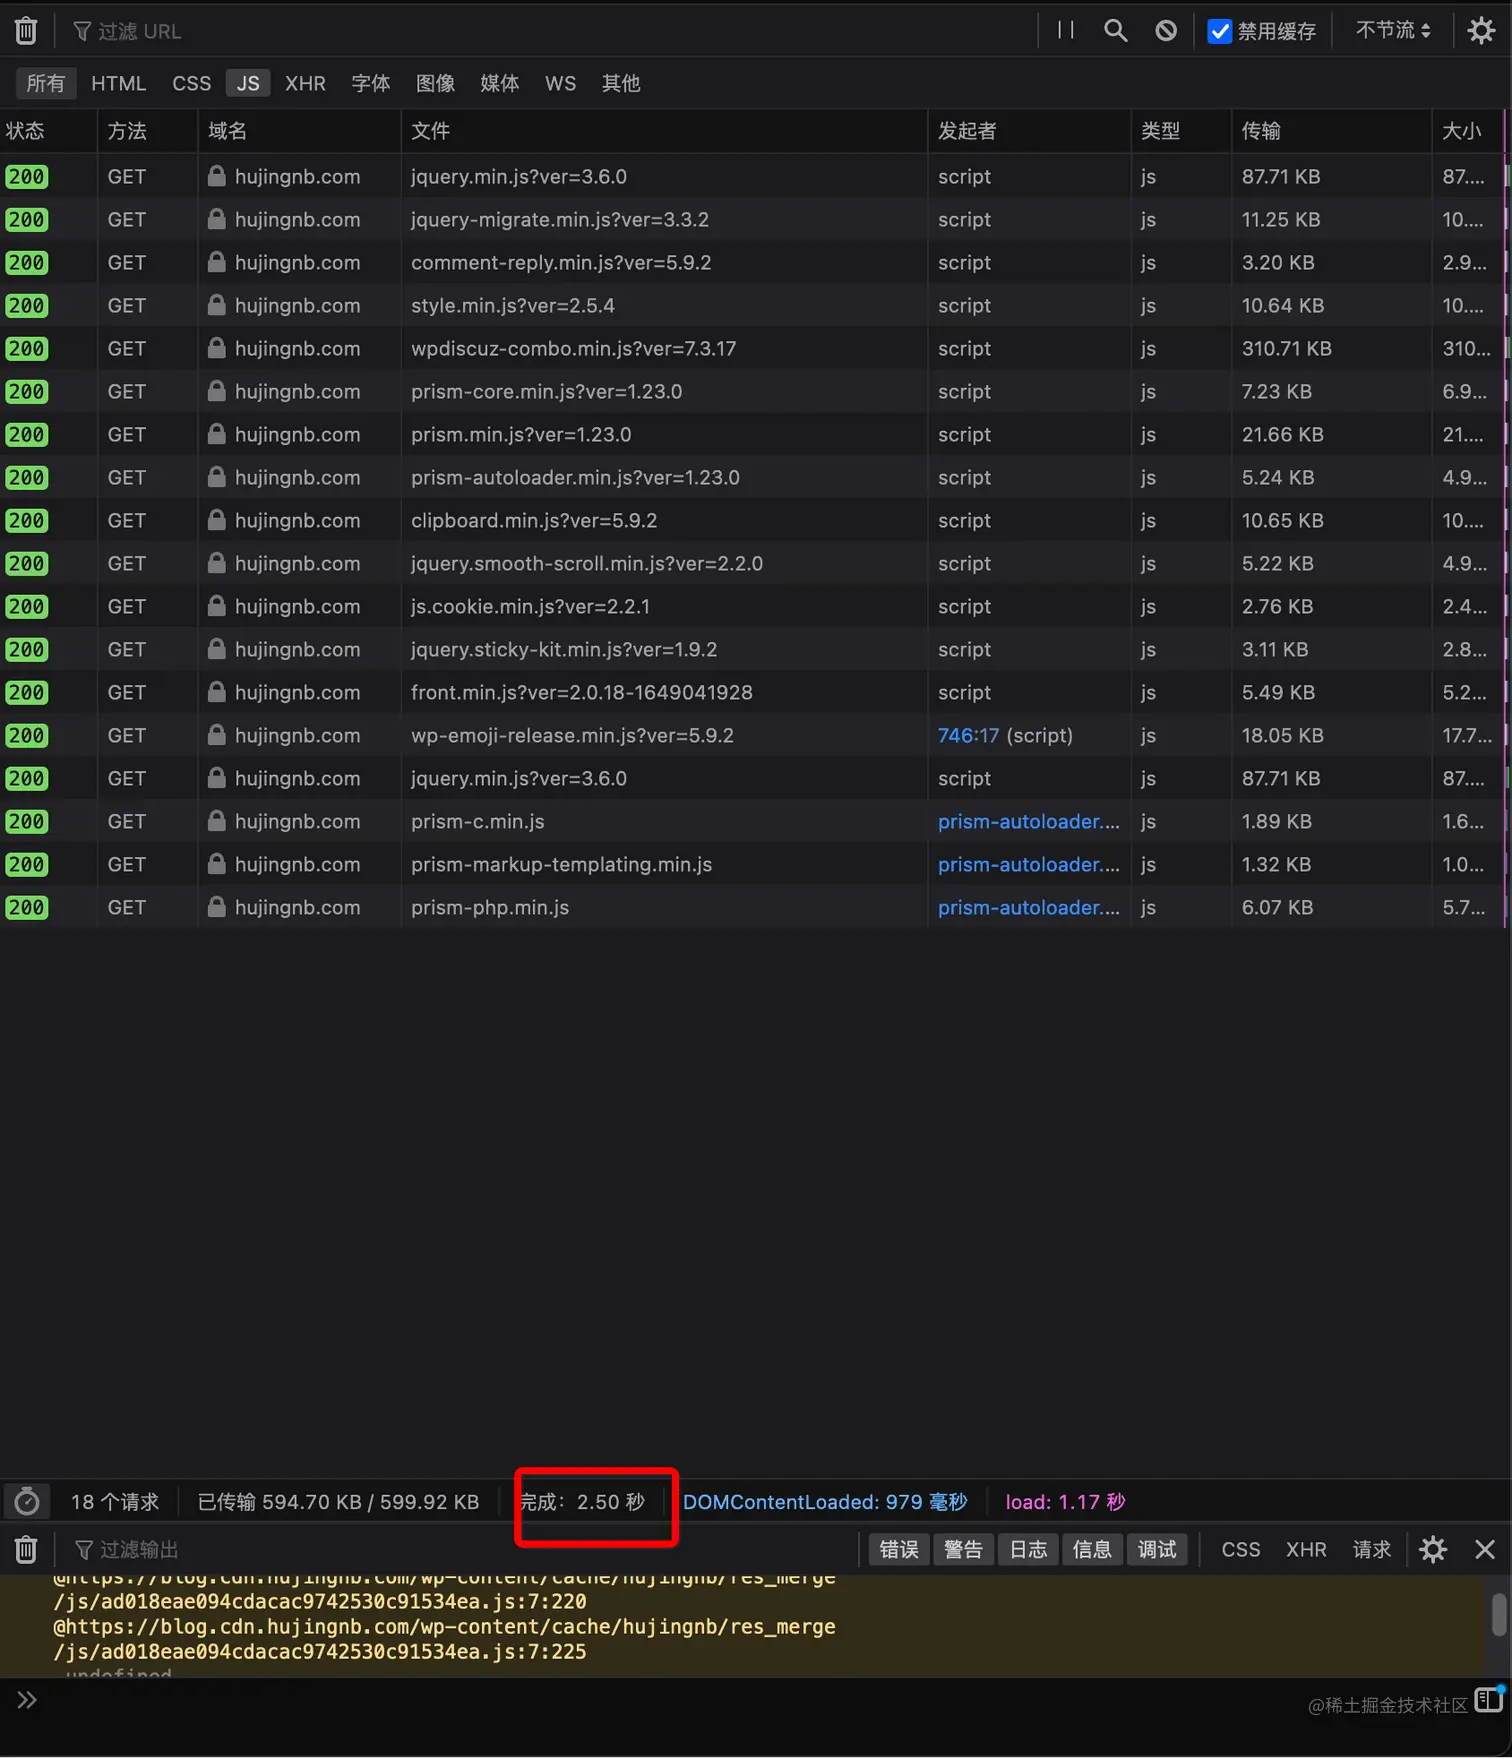This screenshot has width=1512, height=1759.
Task: Select the JS filter tab
Action: (x=248, y=83)
